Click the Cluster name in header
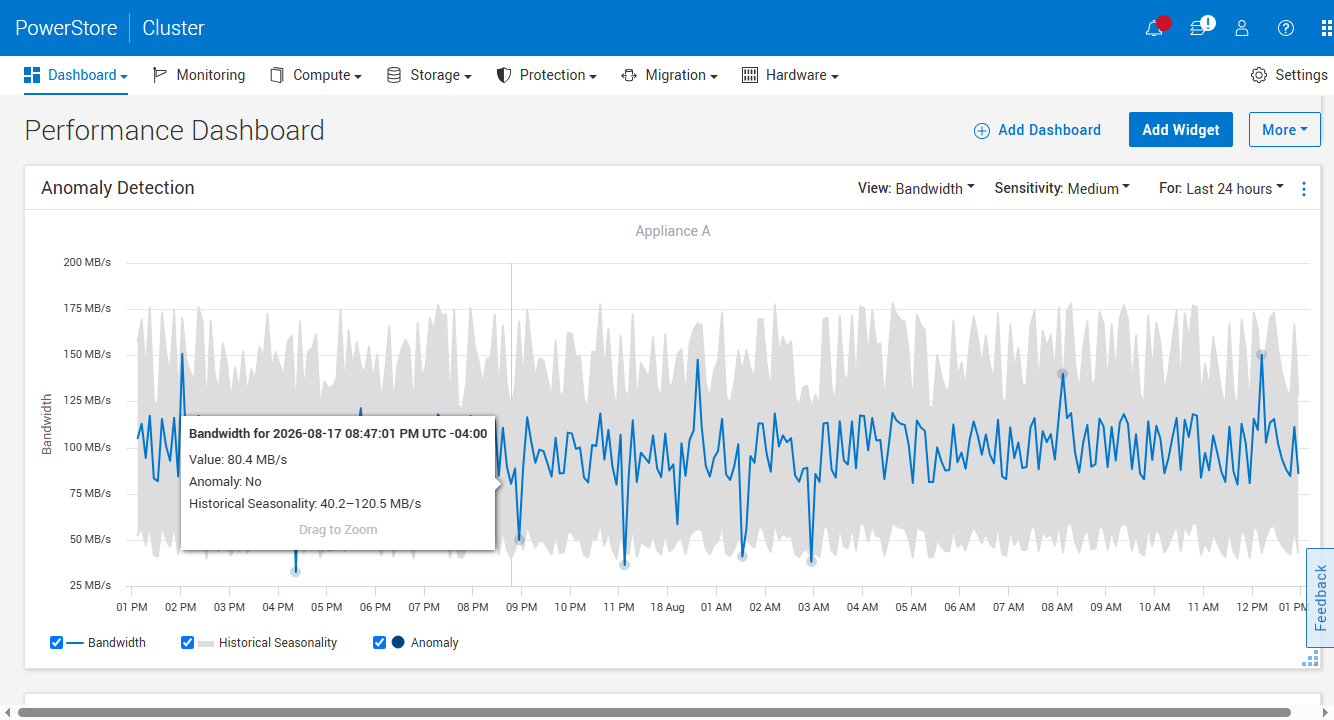The image size is (1334, 720). [174, 28]
